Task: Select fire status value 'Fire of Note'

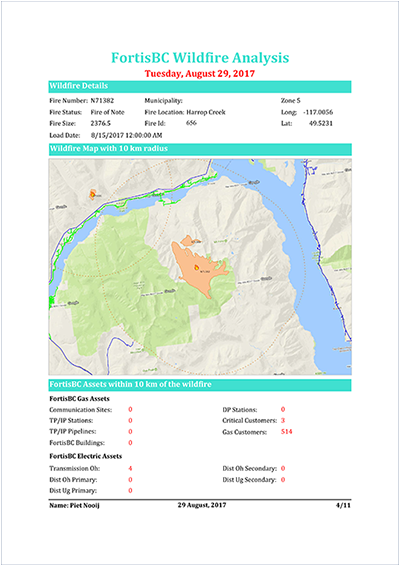Action: (108, 112)
